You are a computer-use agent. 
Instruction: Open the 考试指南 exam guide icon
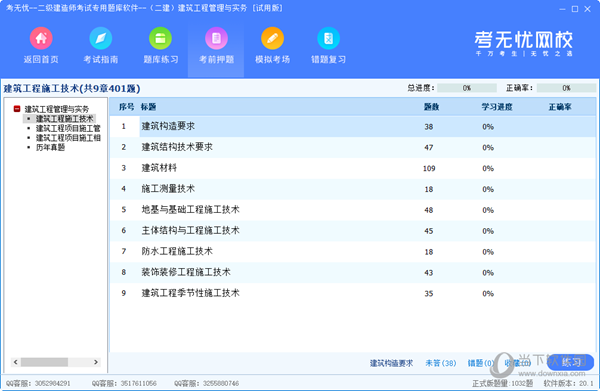click(x=101, y=38)
